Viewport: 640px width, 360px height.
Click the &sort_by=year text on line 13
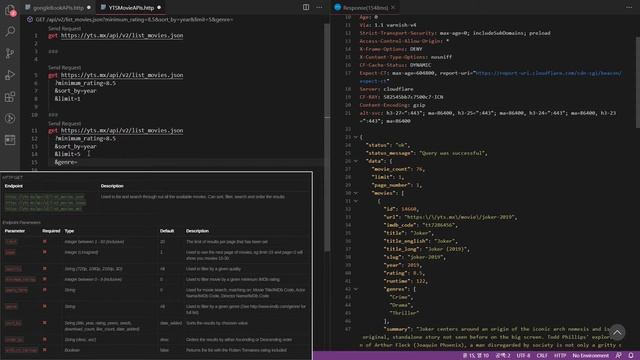click(76, 146)
